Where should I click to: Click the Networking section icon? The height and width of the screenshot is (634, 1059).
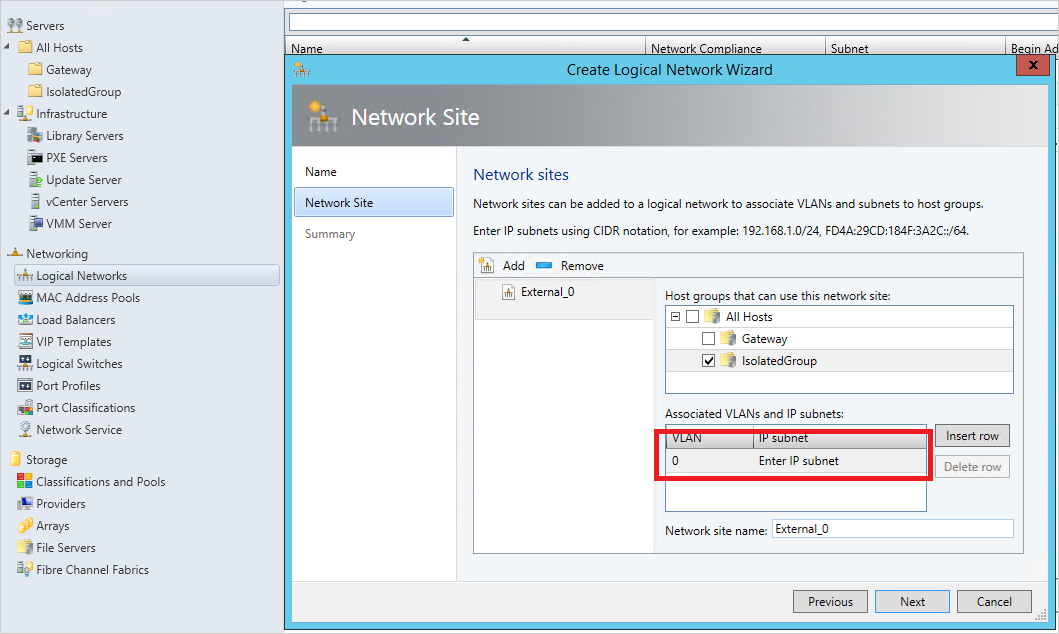tap(15, 253)
